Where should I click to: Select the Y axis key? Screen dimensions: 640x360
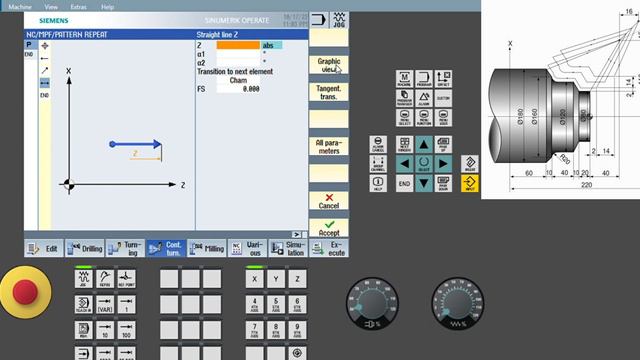coord(276,279)
